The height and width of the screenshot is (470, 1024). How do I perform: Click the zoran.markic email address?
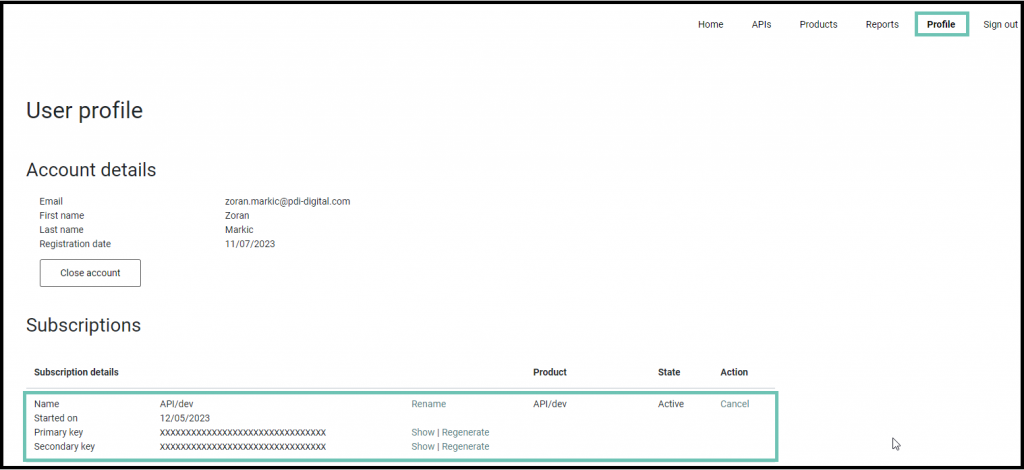pyautogui.click(x=287, y=201)
